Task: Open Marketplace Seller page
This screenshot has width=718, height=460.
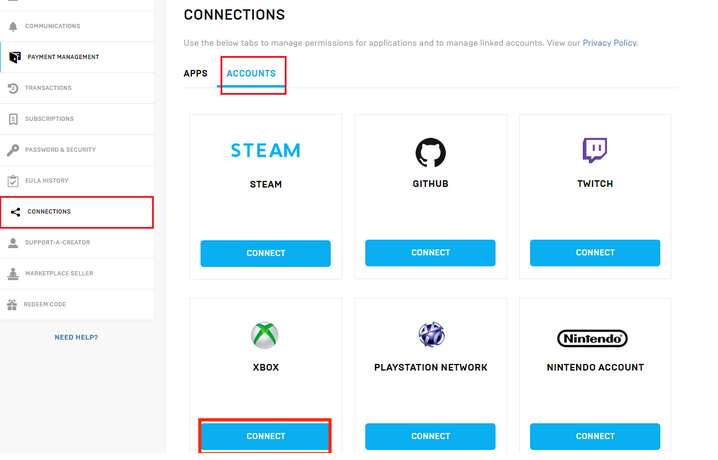Action: (77, 274)
